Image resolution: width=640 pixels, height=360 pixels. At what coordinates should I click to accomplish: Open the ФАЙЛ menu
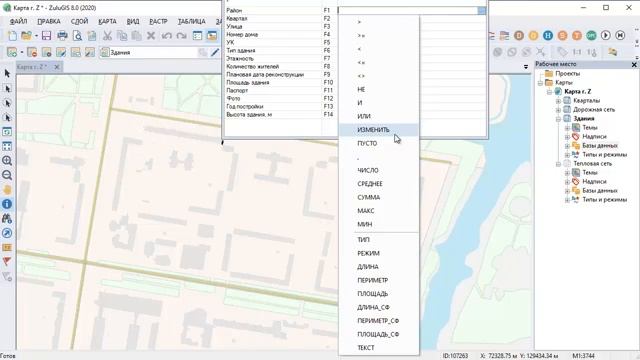point(18,21)
